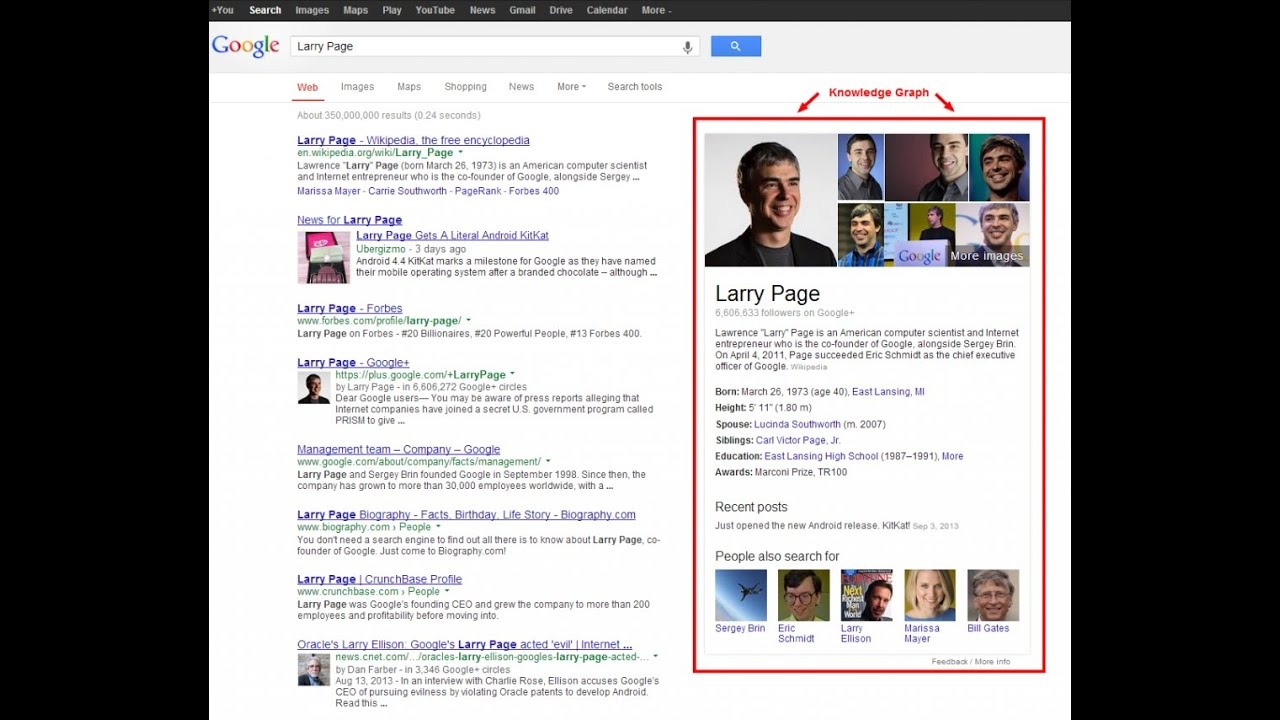Viewport: 1280px width, 720px height.
Task: Click the Google logo
Action: click(x=245, y=46)
